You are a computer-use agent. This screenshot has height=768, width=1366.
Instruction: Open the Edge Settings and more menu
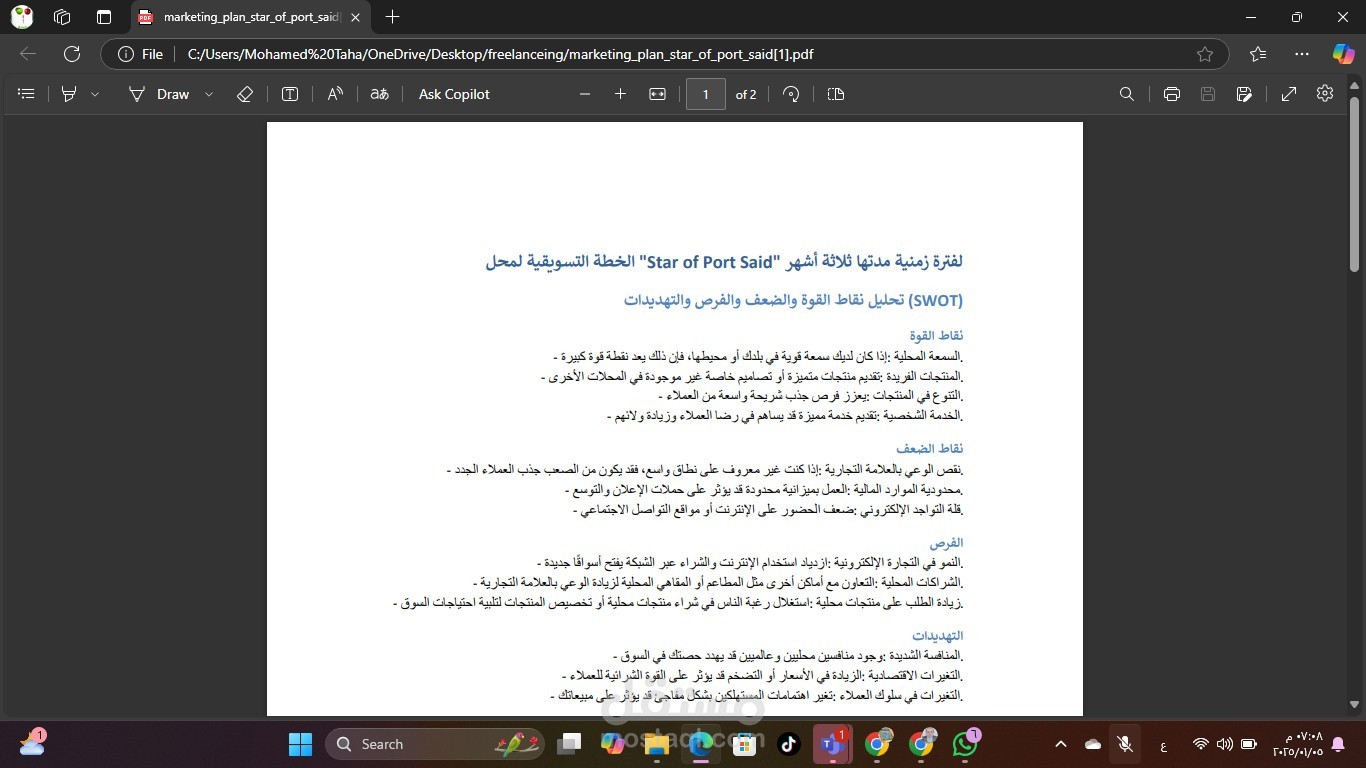(x=1301, y=54)
